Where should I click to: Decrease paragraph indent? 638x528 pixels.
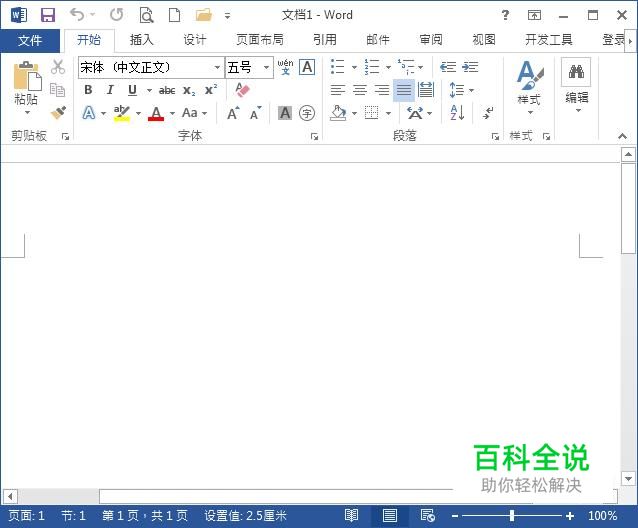click(x=448, y=67)
